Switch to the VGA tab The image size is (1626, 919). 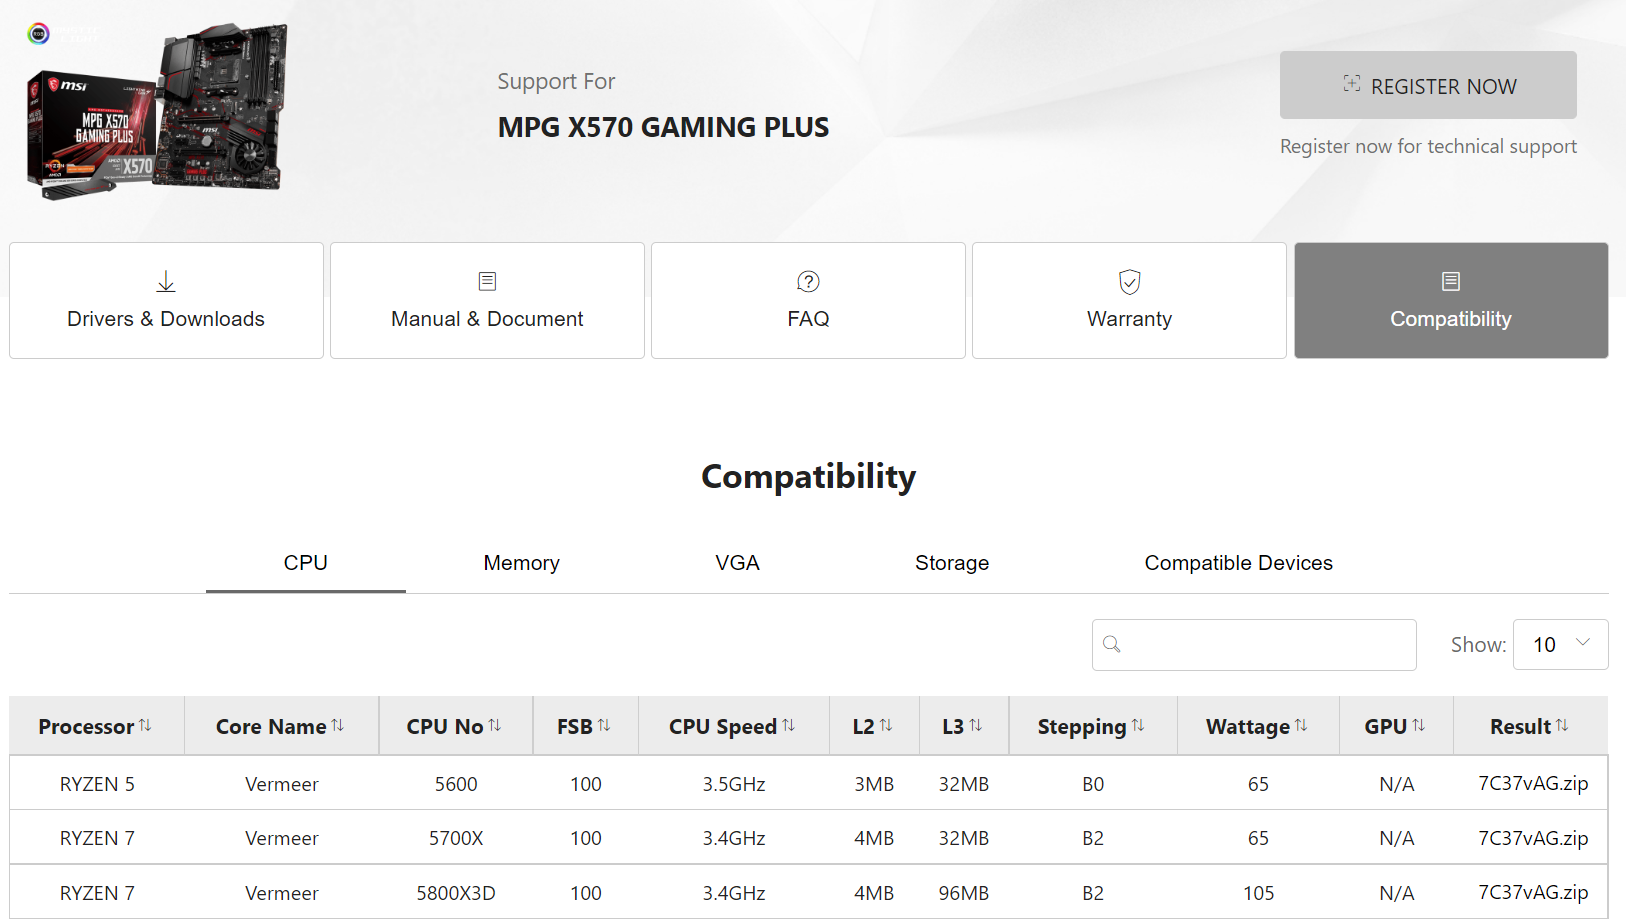click(737, 563)
